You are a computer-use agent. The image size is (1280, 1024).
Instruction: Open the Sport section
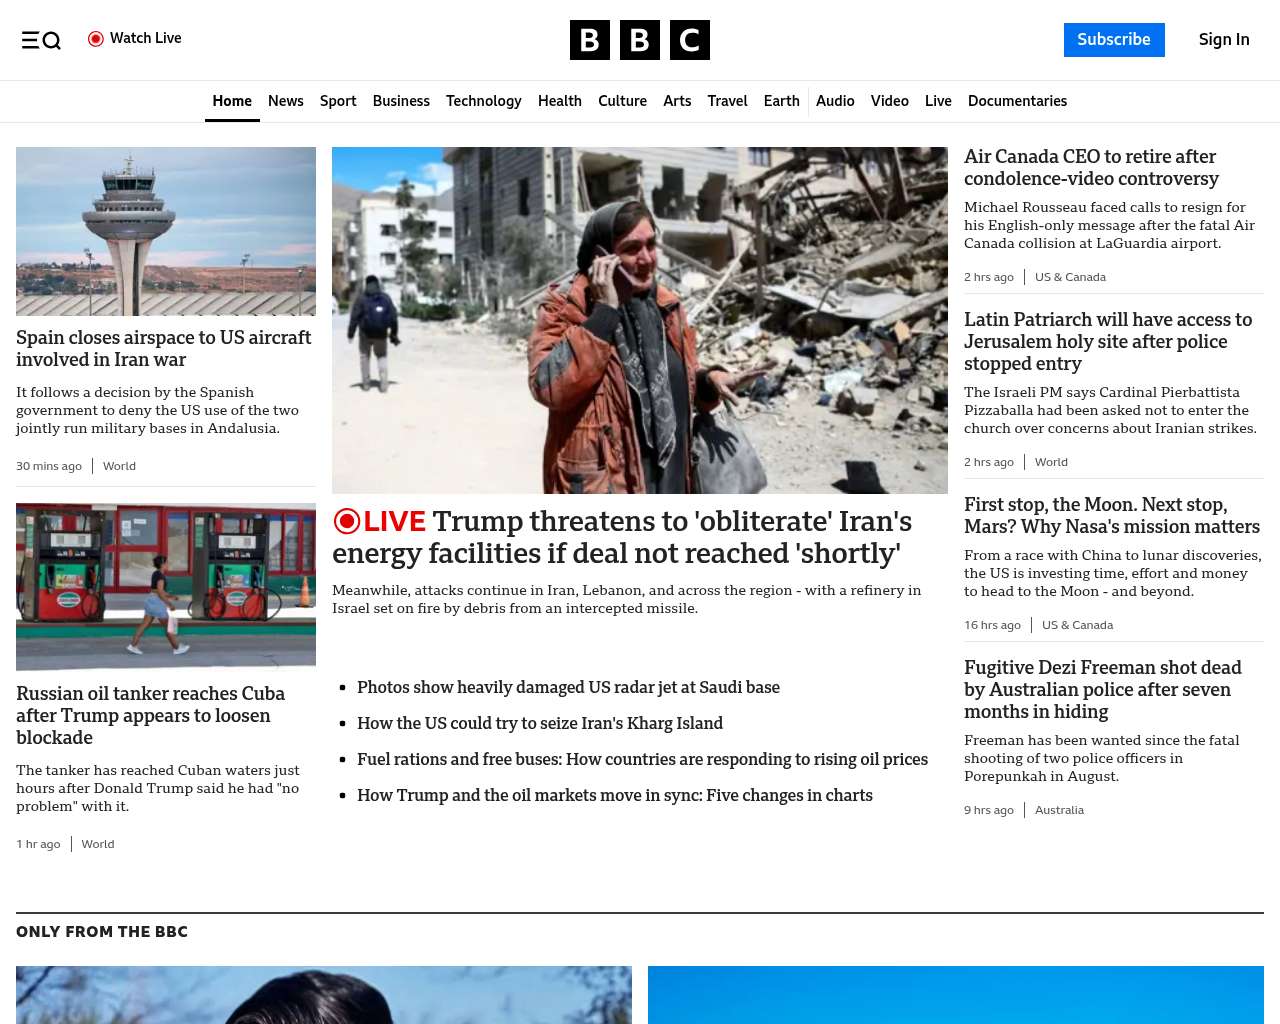[338, 101]
